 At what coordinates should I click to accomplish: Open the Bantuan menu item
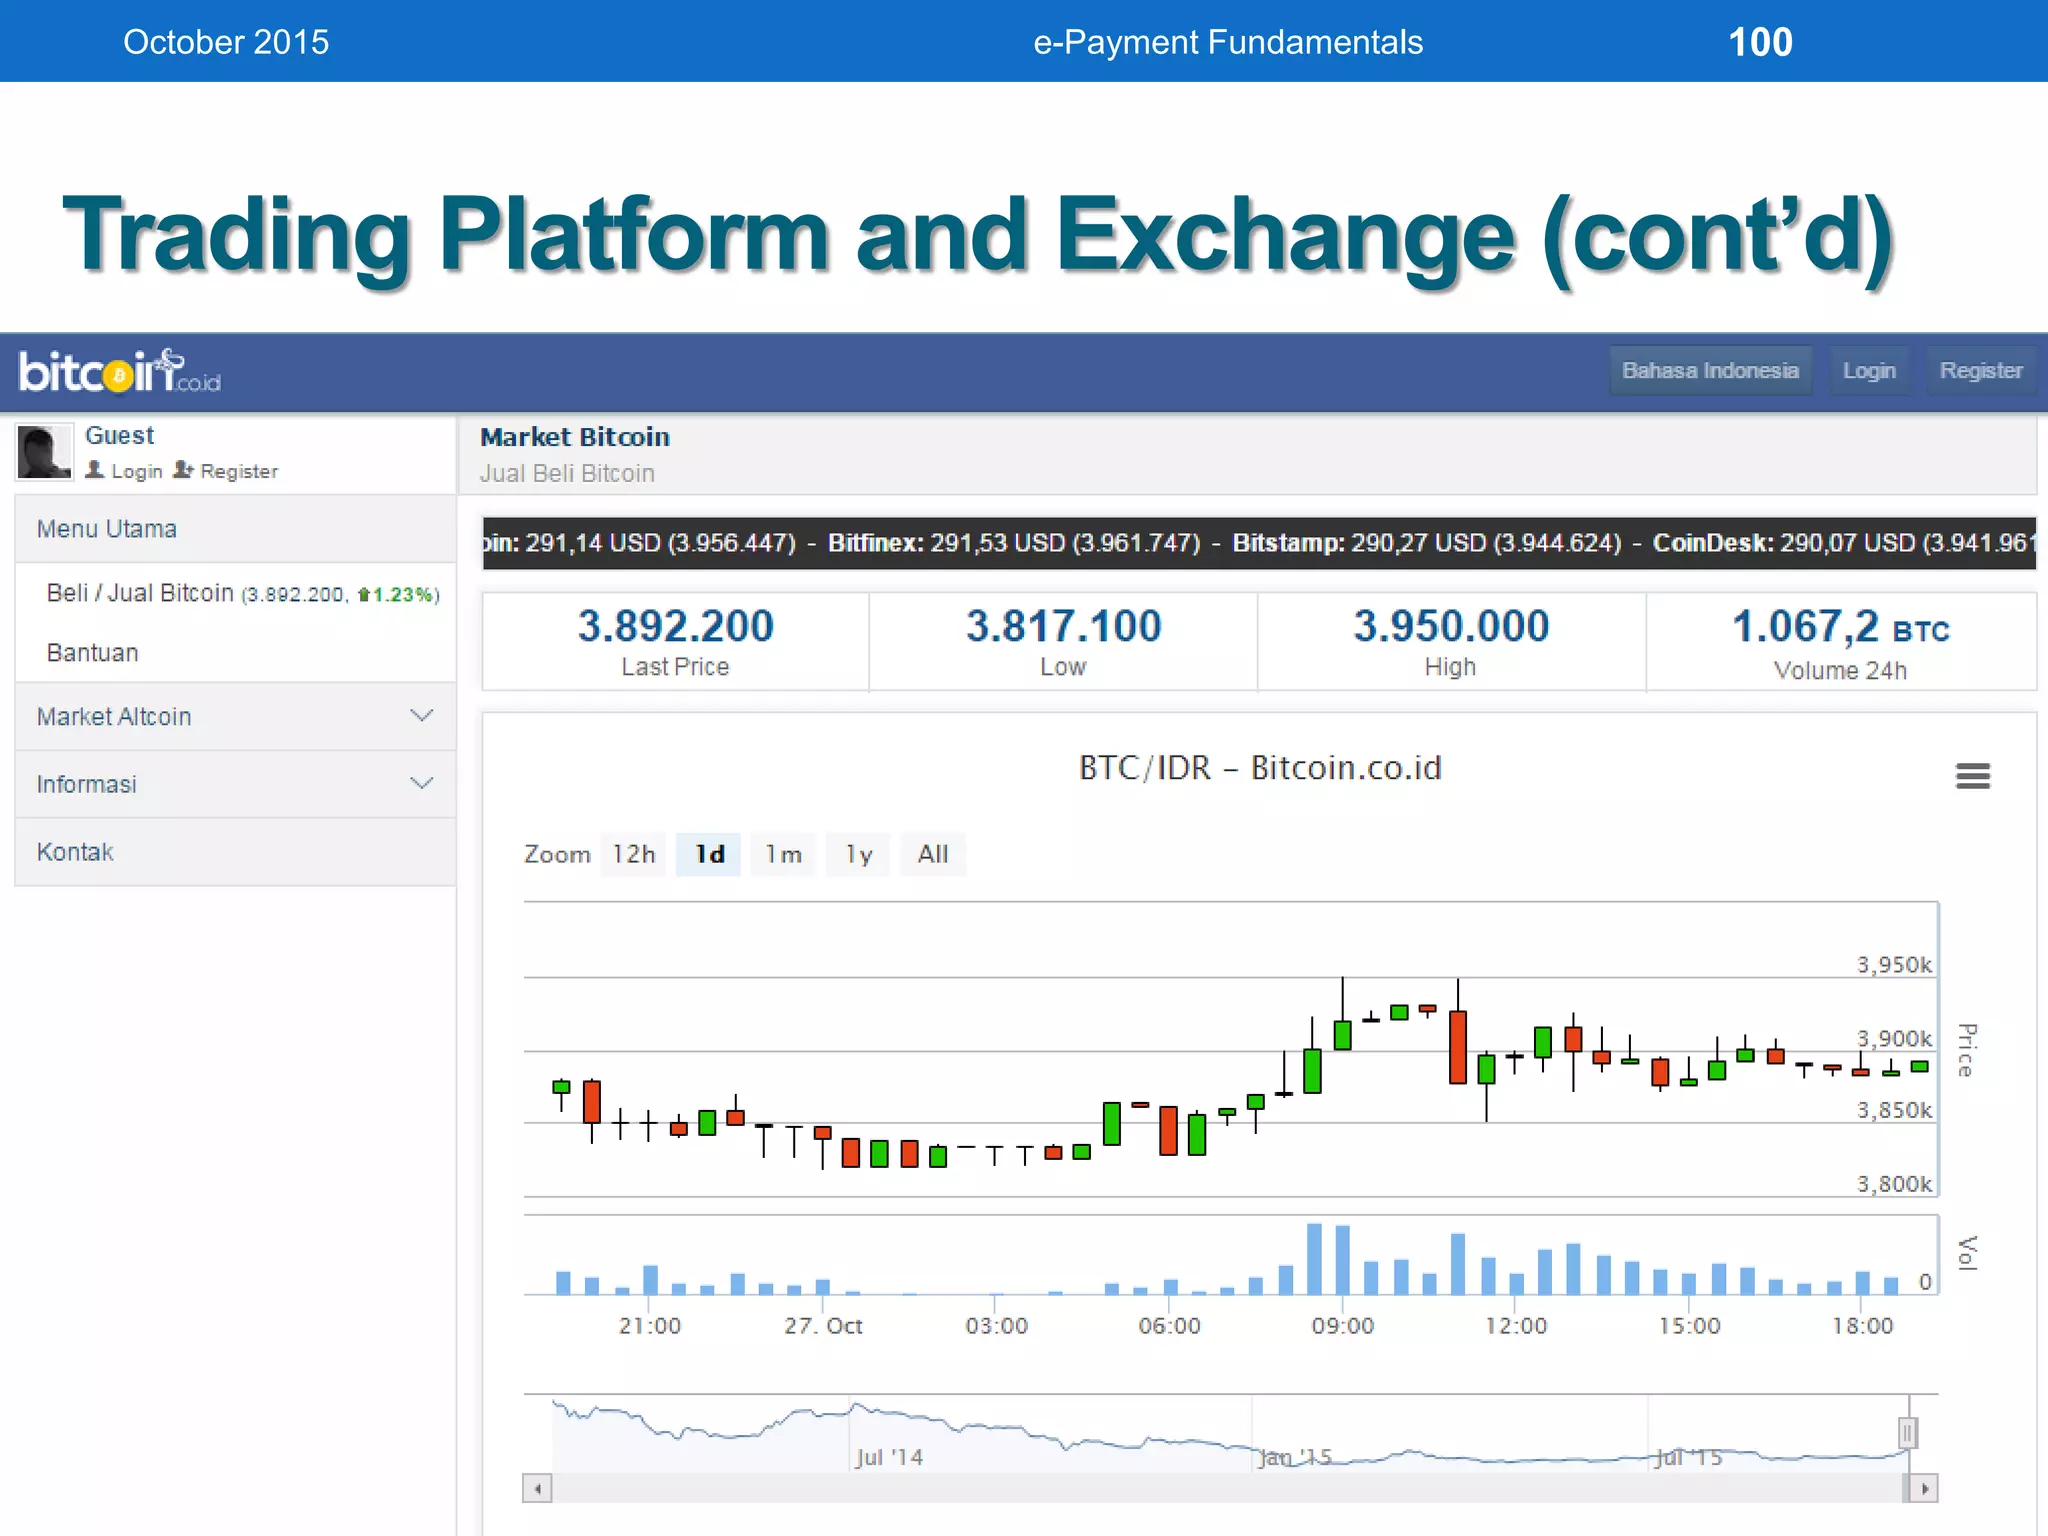(236, 653)
